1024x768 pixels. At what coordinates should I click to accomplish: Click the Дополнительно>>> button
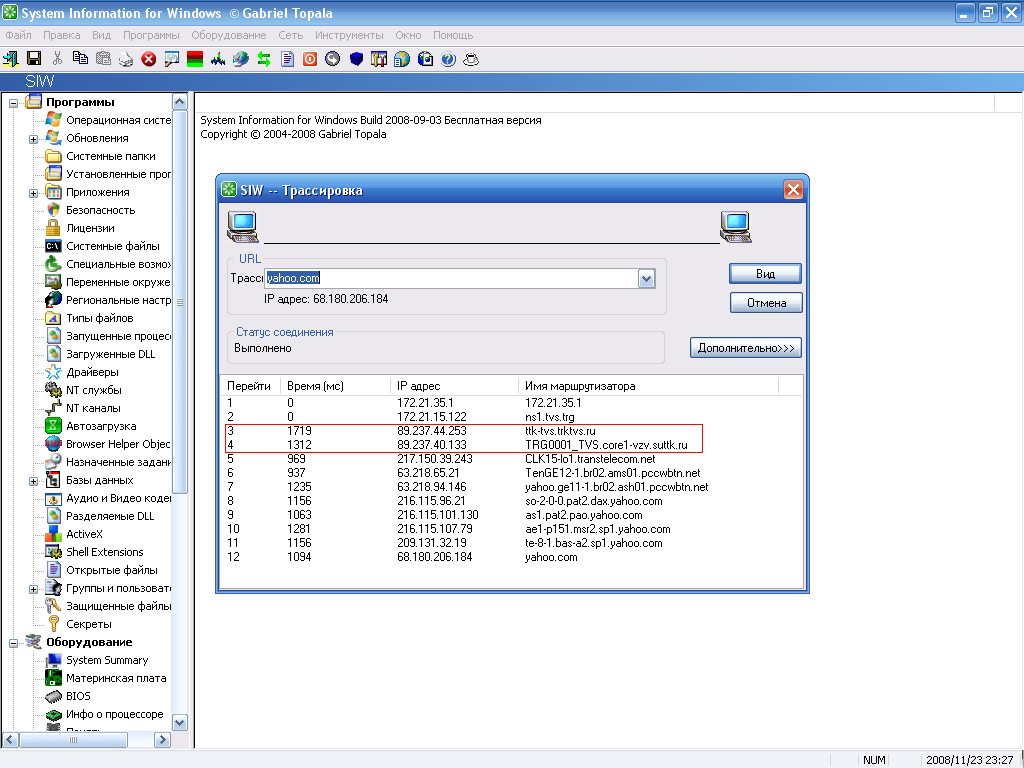coord(745,348)
